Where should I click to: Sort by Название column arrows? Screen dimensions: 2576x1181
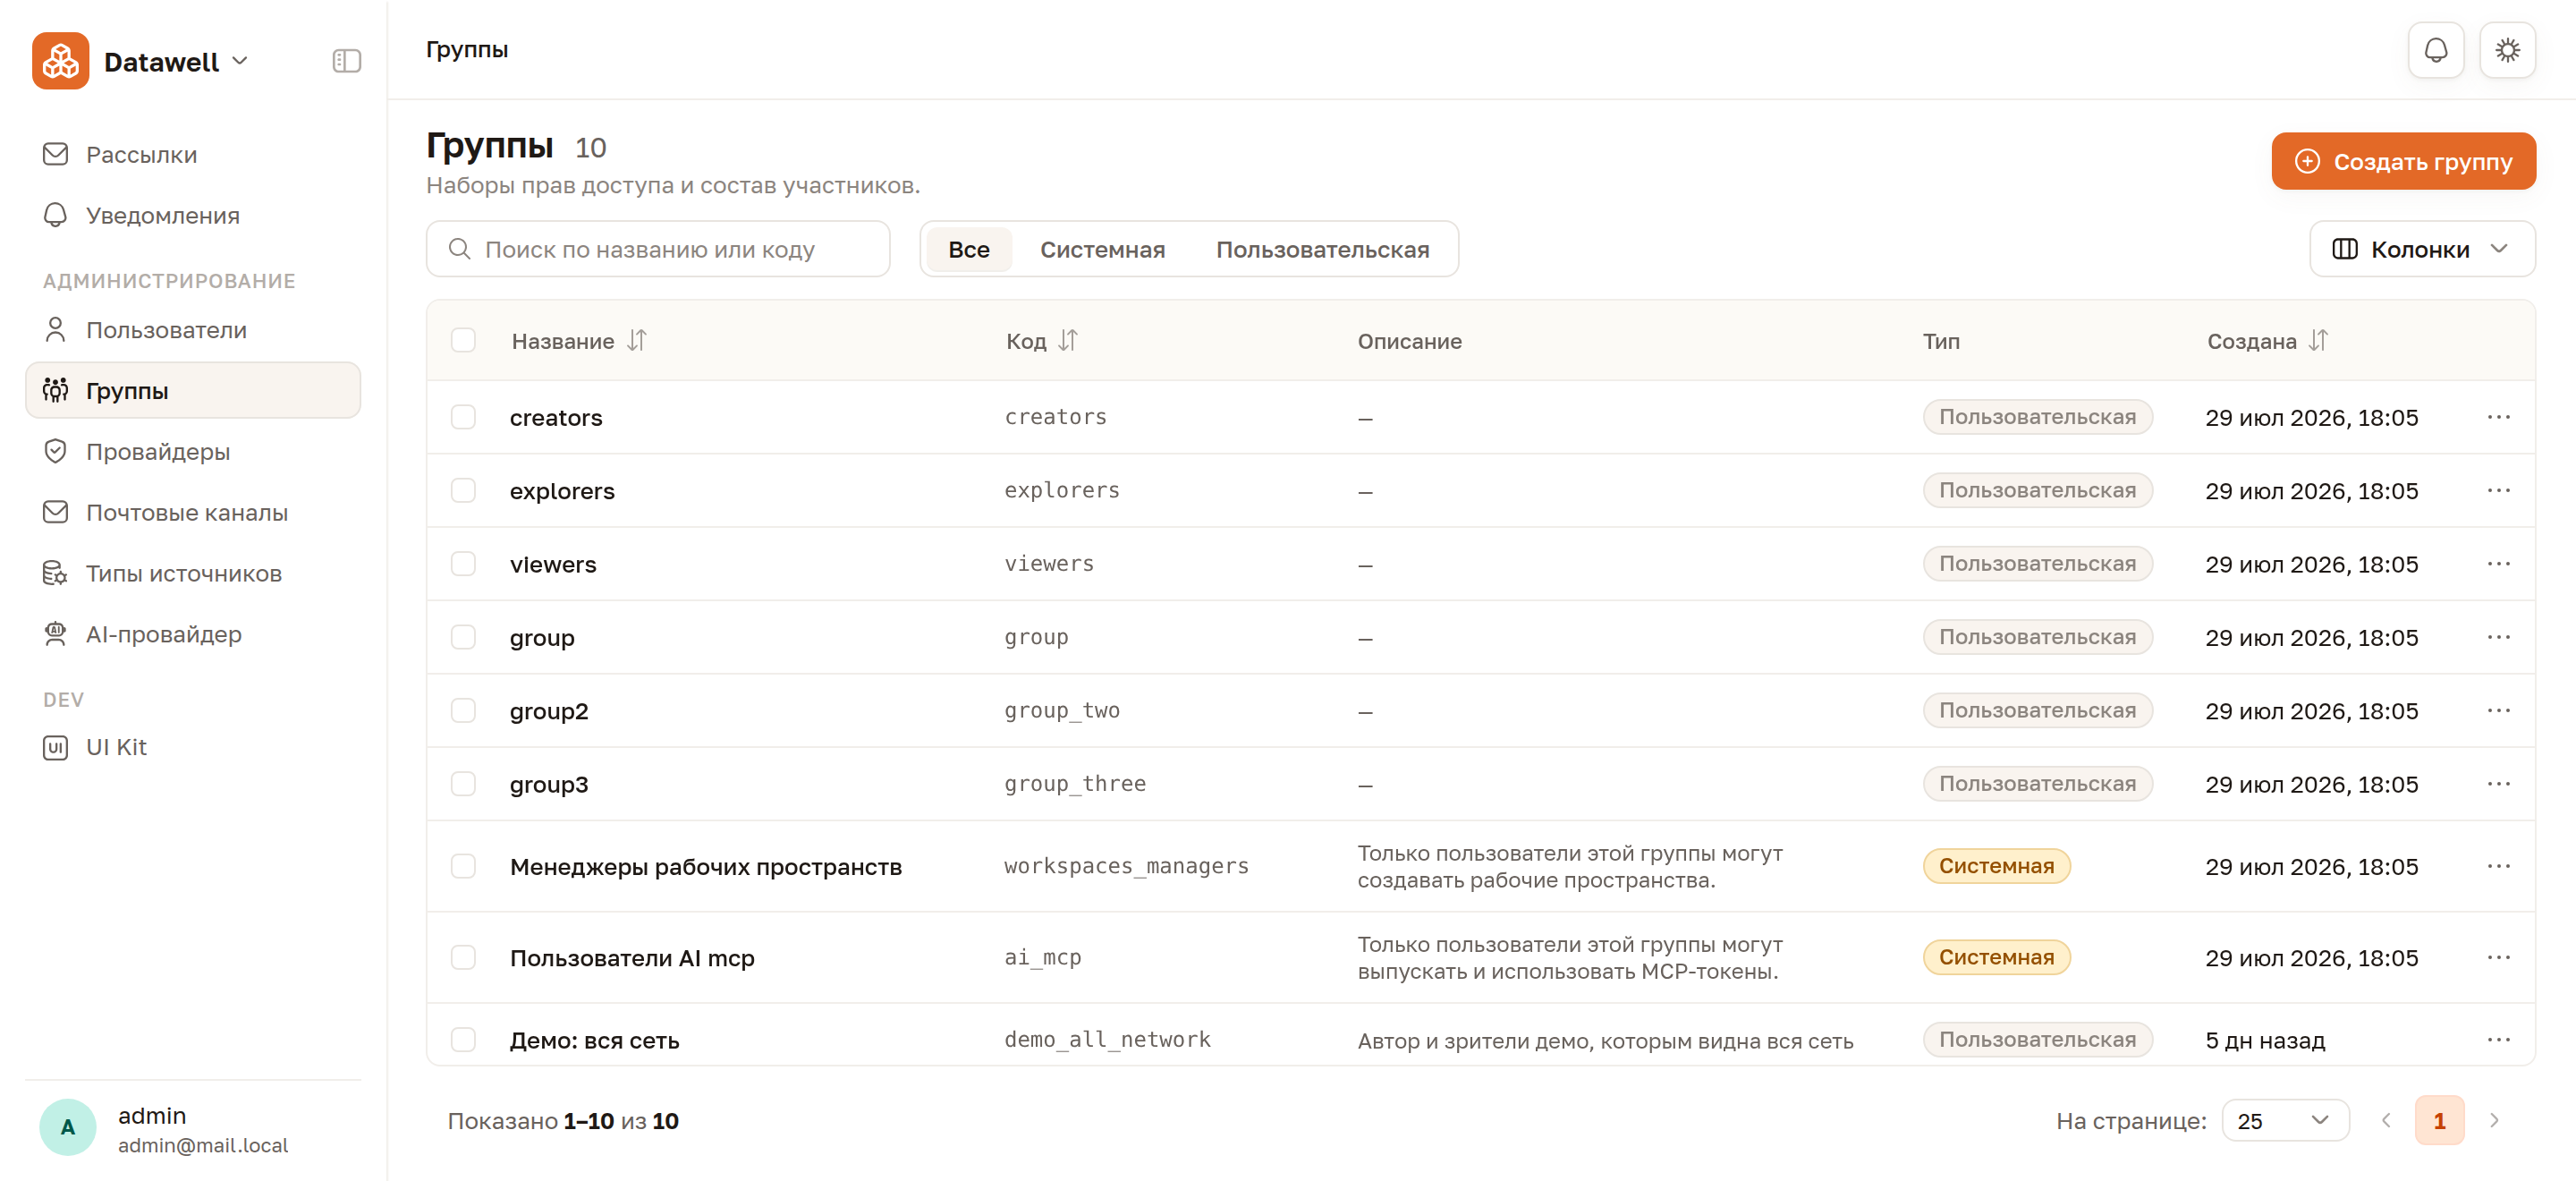click(x=637, y=341)
